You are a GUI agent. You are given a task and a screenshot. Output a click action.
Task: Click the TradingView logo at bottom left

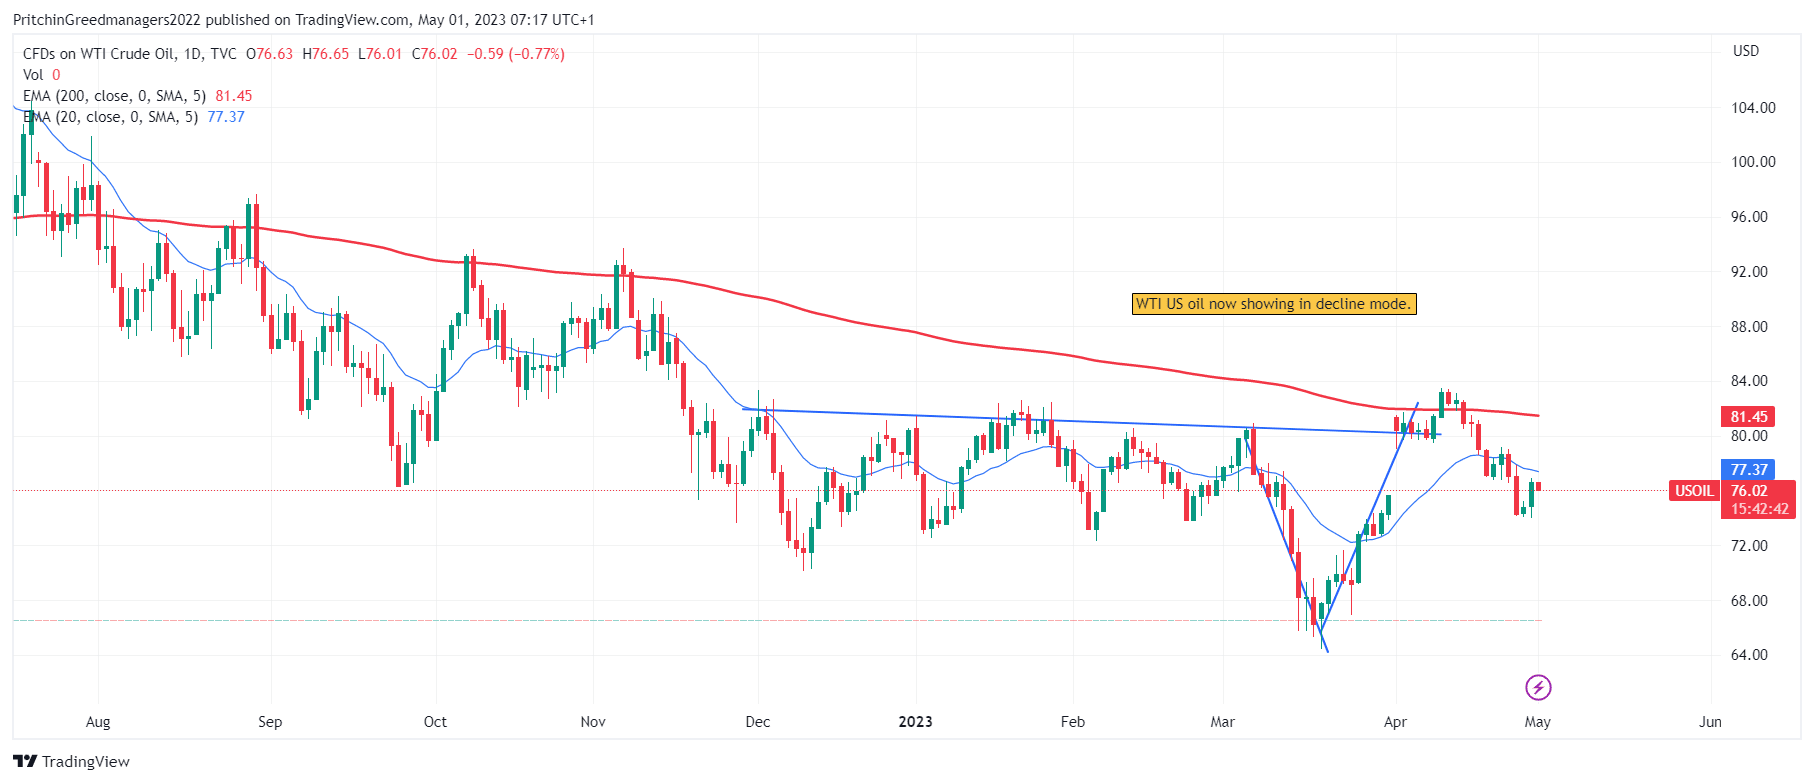[x=72, y=761]
